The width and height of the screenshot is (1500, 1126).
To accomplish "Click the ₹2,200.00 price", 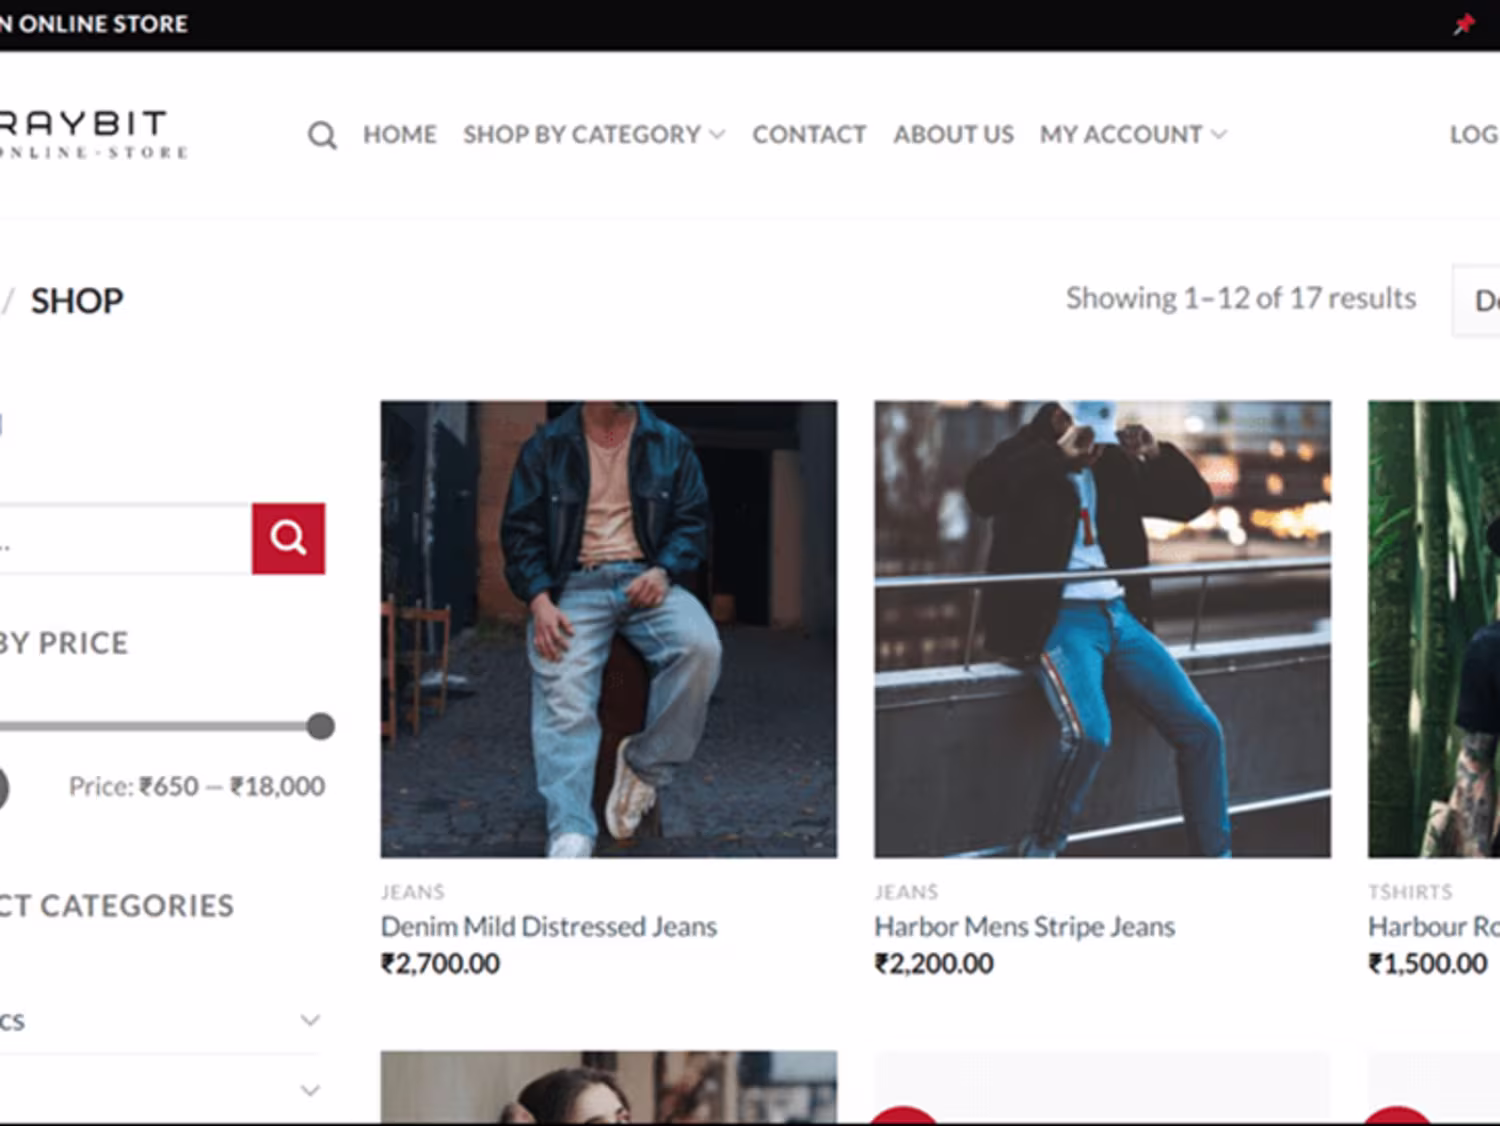I will click(x=934, y=964).
